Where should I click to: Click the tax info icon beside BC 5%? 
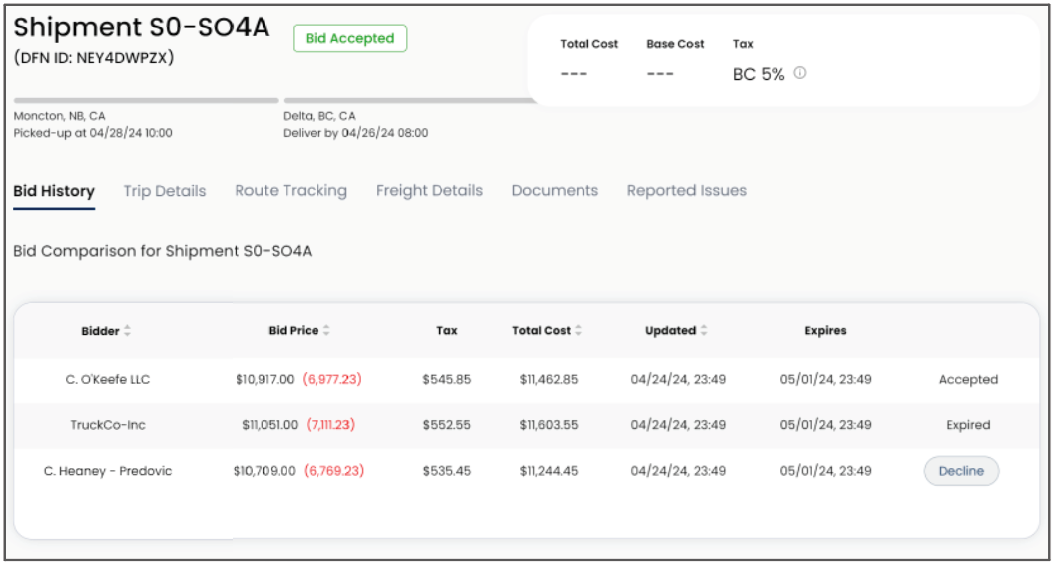point(800,73)
